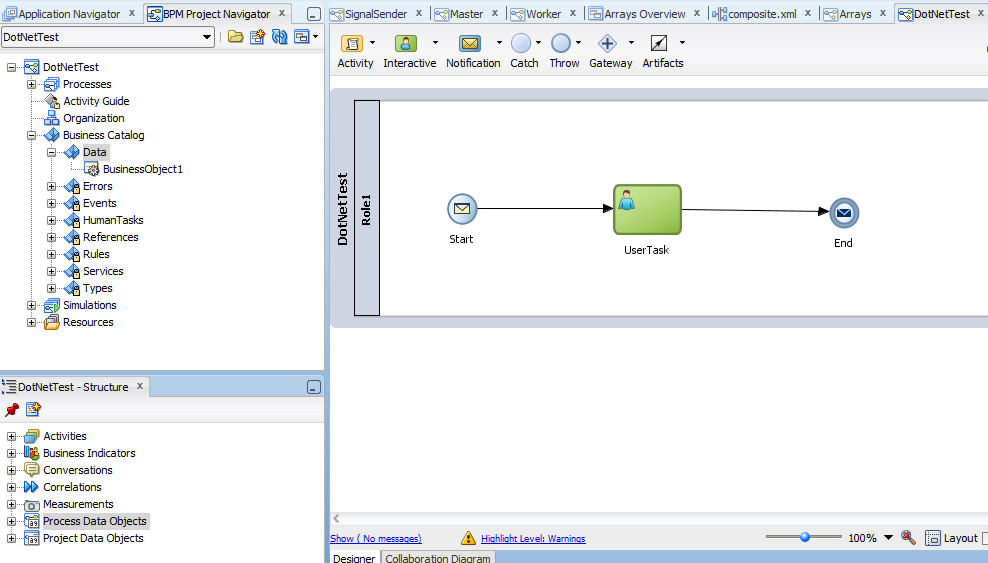This screenshot has height=563, width=988.
Task: Click the Highlight Level: Warnings link
Action: click(533, 539)
